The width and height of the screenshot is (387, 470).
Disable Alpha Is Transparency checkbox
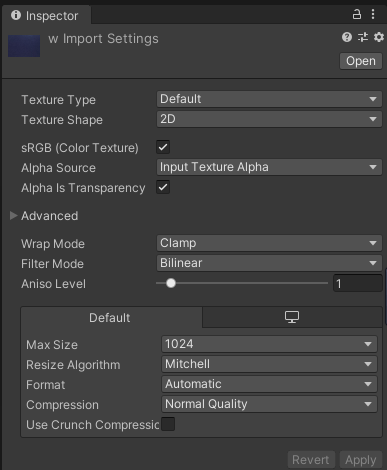click(163, 187)
